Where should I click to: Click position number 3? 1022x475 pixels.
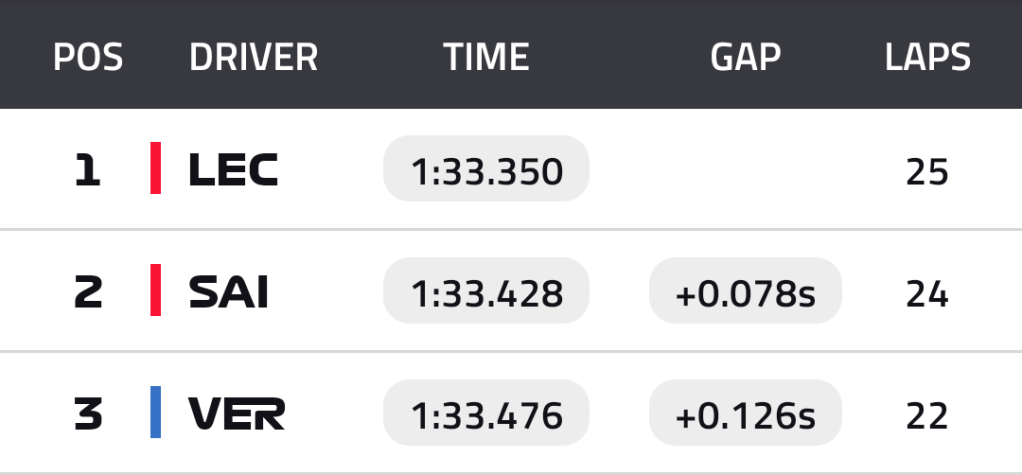(88, 413)
